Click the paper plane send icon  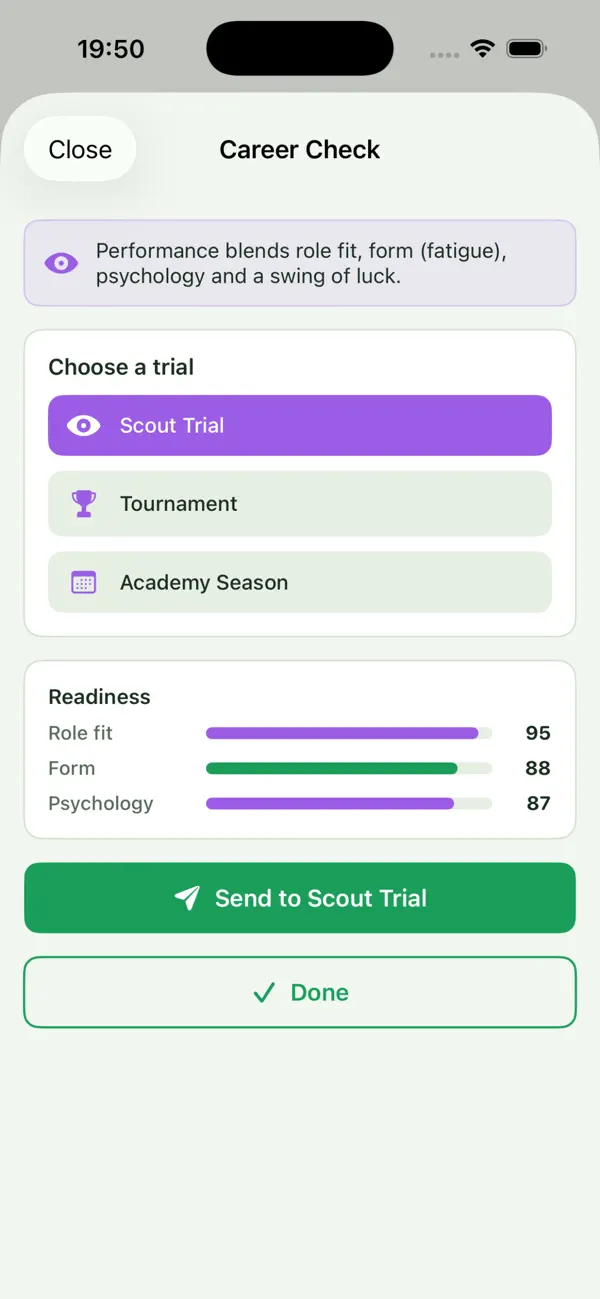coord(187,898)
